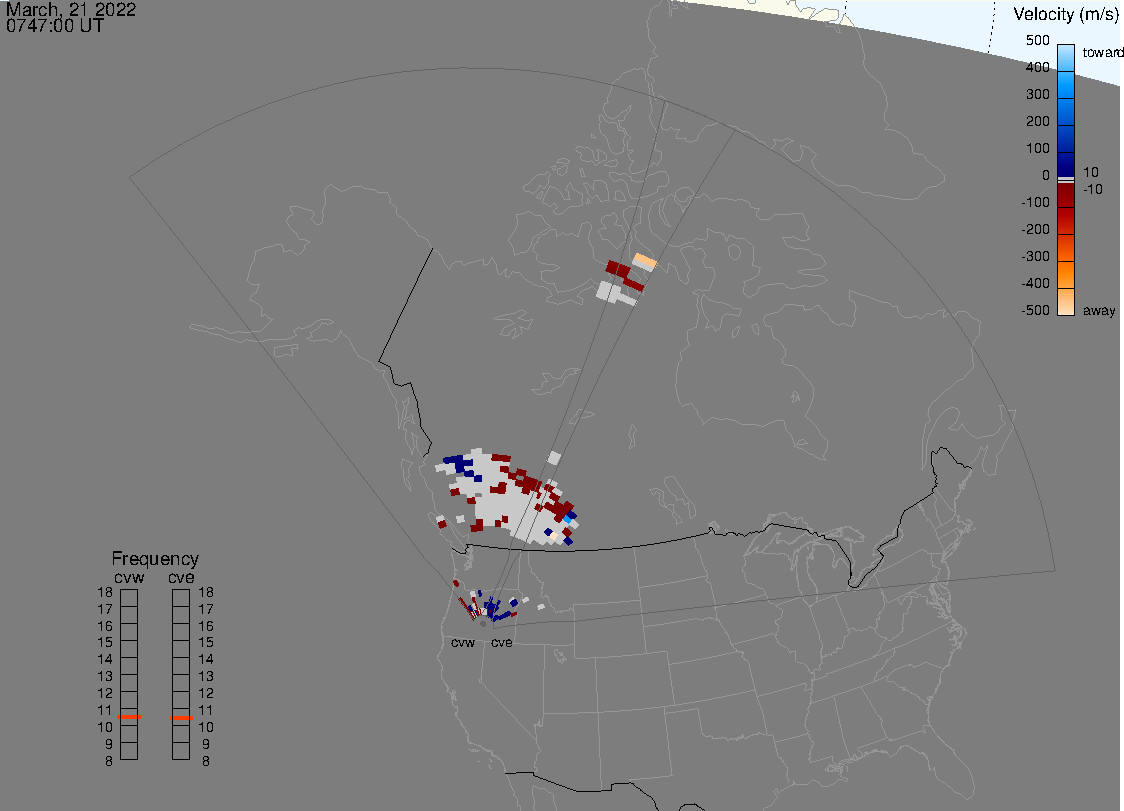Click the bright blue scatter cell in the large echo patch

click(568, 518)
